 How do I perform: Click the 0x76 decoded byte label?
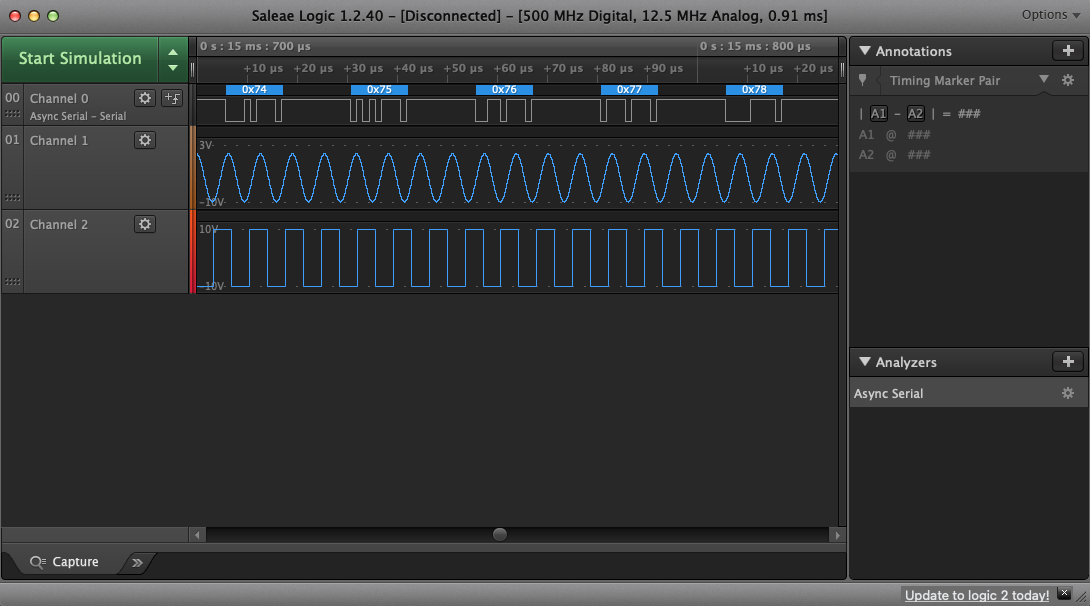(504, 89)
